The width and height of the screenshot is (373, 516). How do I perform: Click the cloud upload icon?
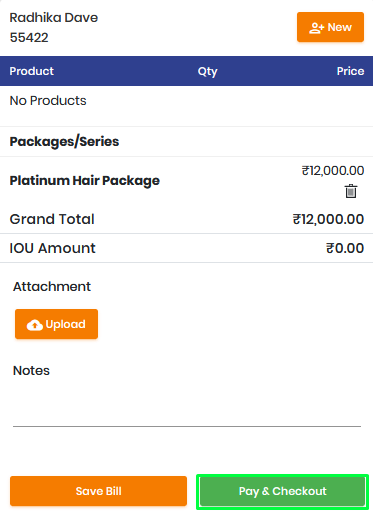pos(35,325)
